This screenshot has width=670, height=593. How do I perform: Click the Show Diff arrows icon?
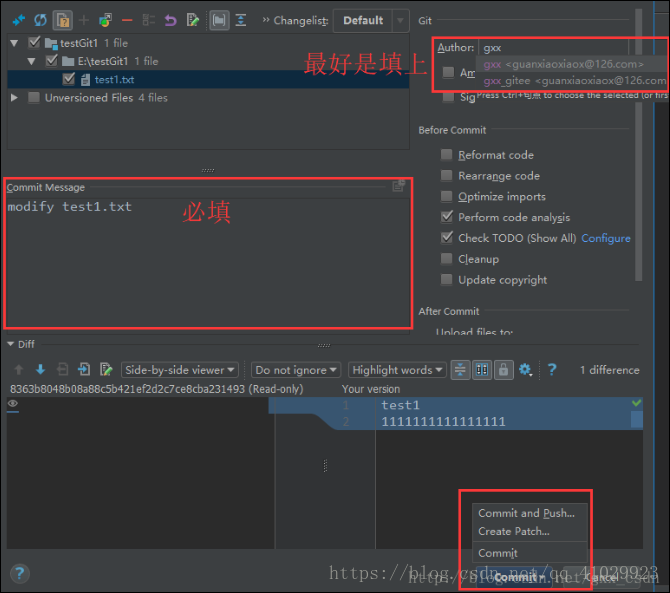(x=18, y=20)
